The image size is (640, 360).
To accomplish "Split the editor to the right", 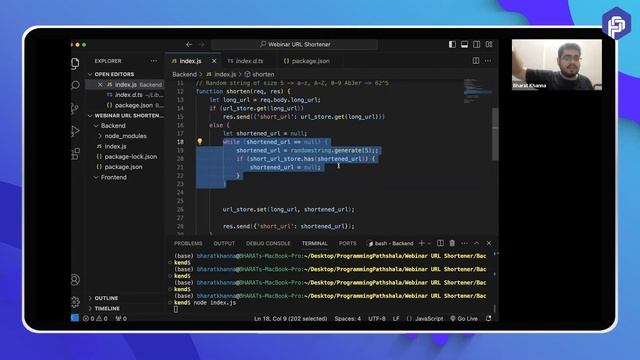I will point(476,61).
